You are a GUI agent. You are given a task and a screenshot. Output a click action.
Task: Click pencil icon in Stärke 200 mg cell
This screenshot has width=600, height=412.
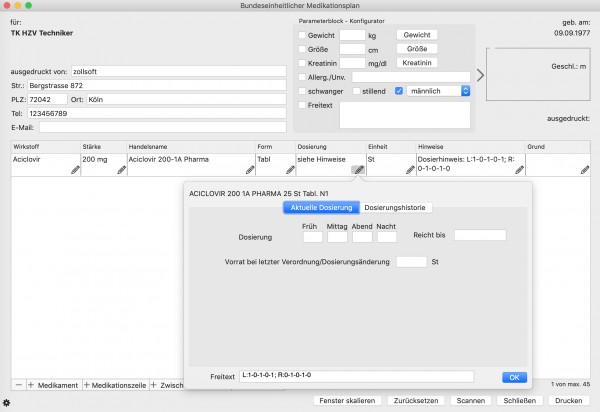tap(122, 170)
